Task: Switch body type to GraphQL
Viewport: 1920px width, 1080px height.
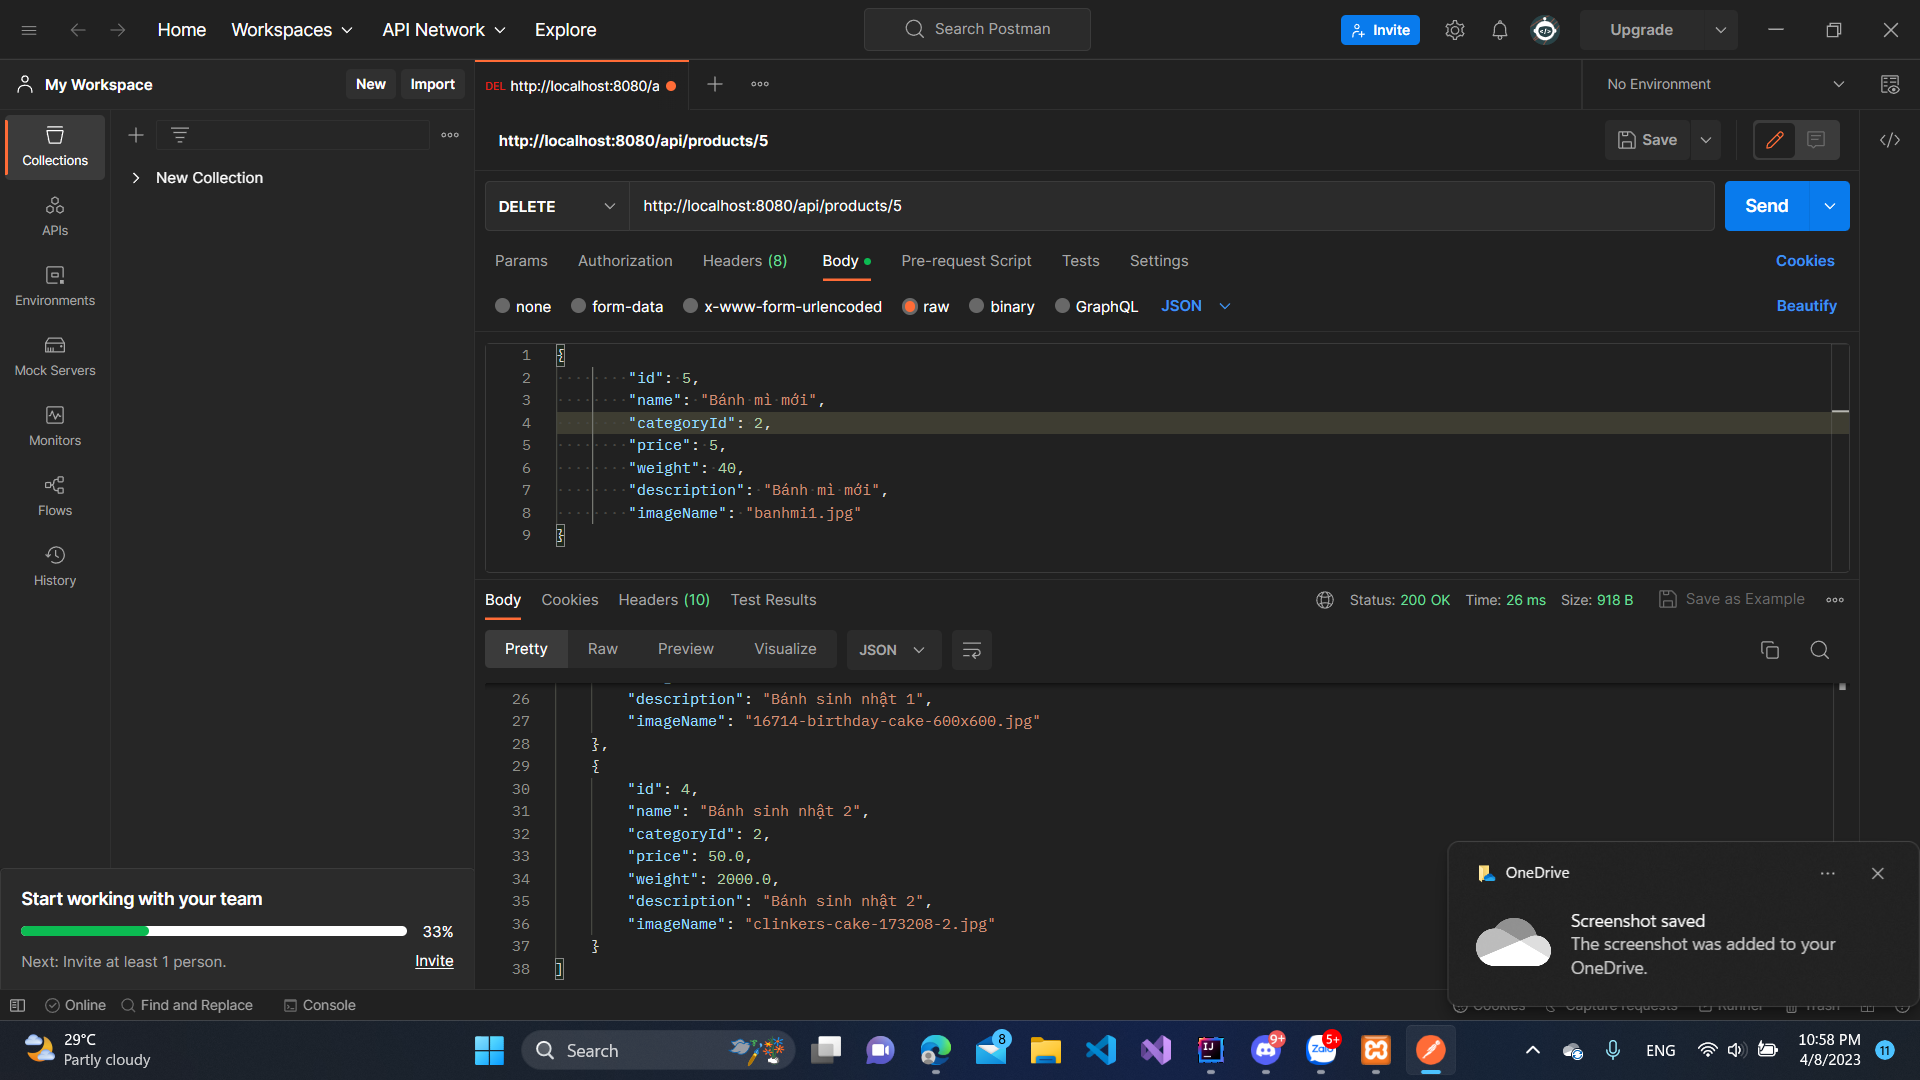Action: [x=1096, y=306]
